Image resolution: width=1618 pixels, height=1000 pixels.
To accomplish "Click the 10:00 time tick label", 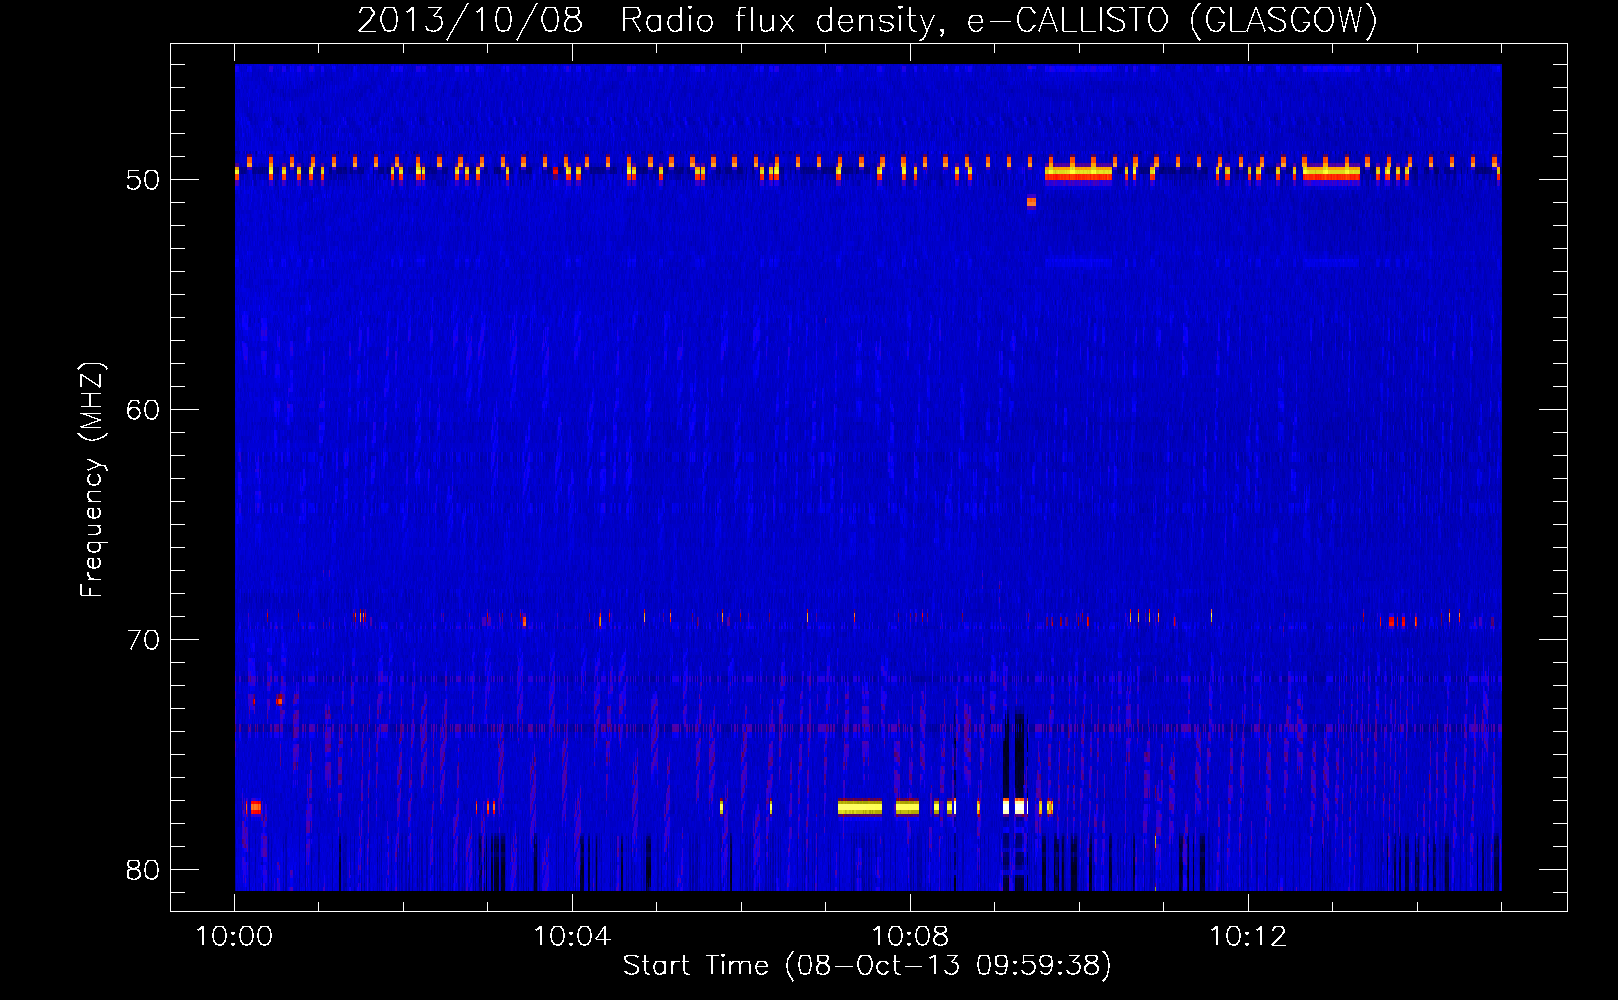I will pyautogui.click(x=234, y=937).
